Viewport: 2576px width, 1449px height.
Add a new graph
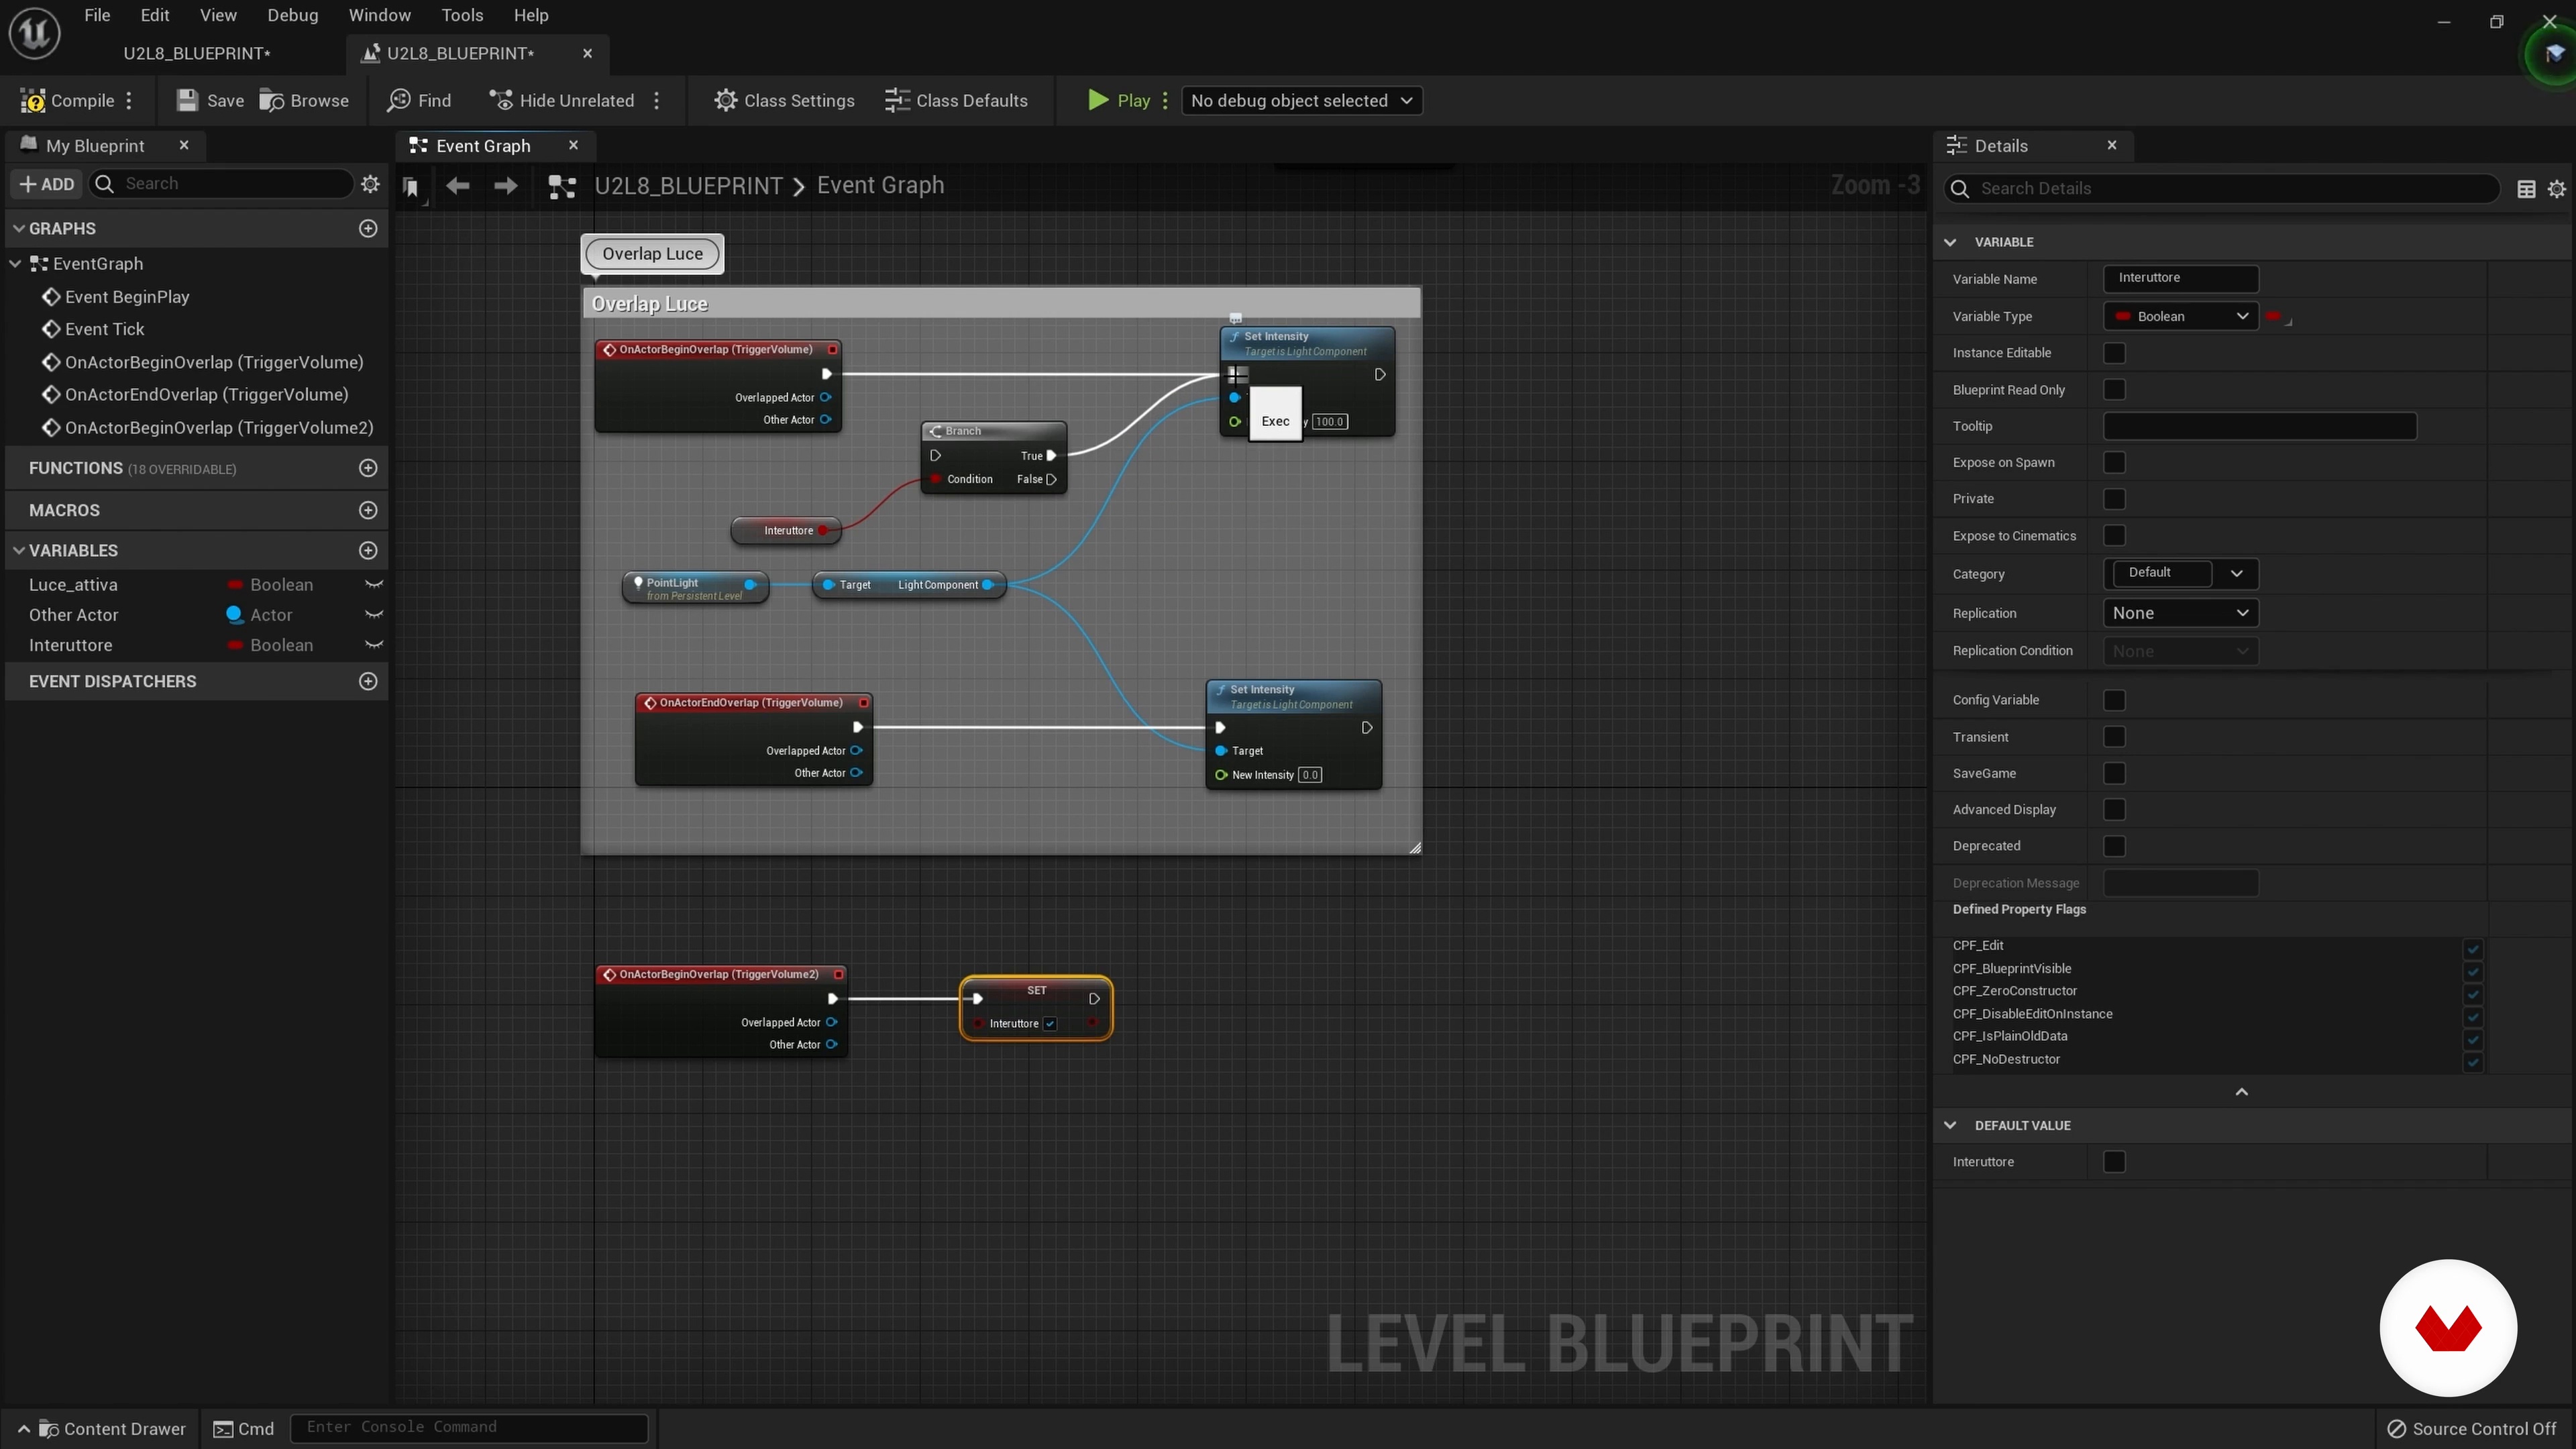(x=368, y=228)
